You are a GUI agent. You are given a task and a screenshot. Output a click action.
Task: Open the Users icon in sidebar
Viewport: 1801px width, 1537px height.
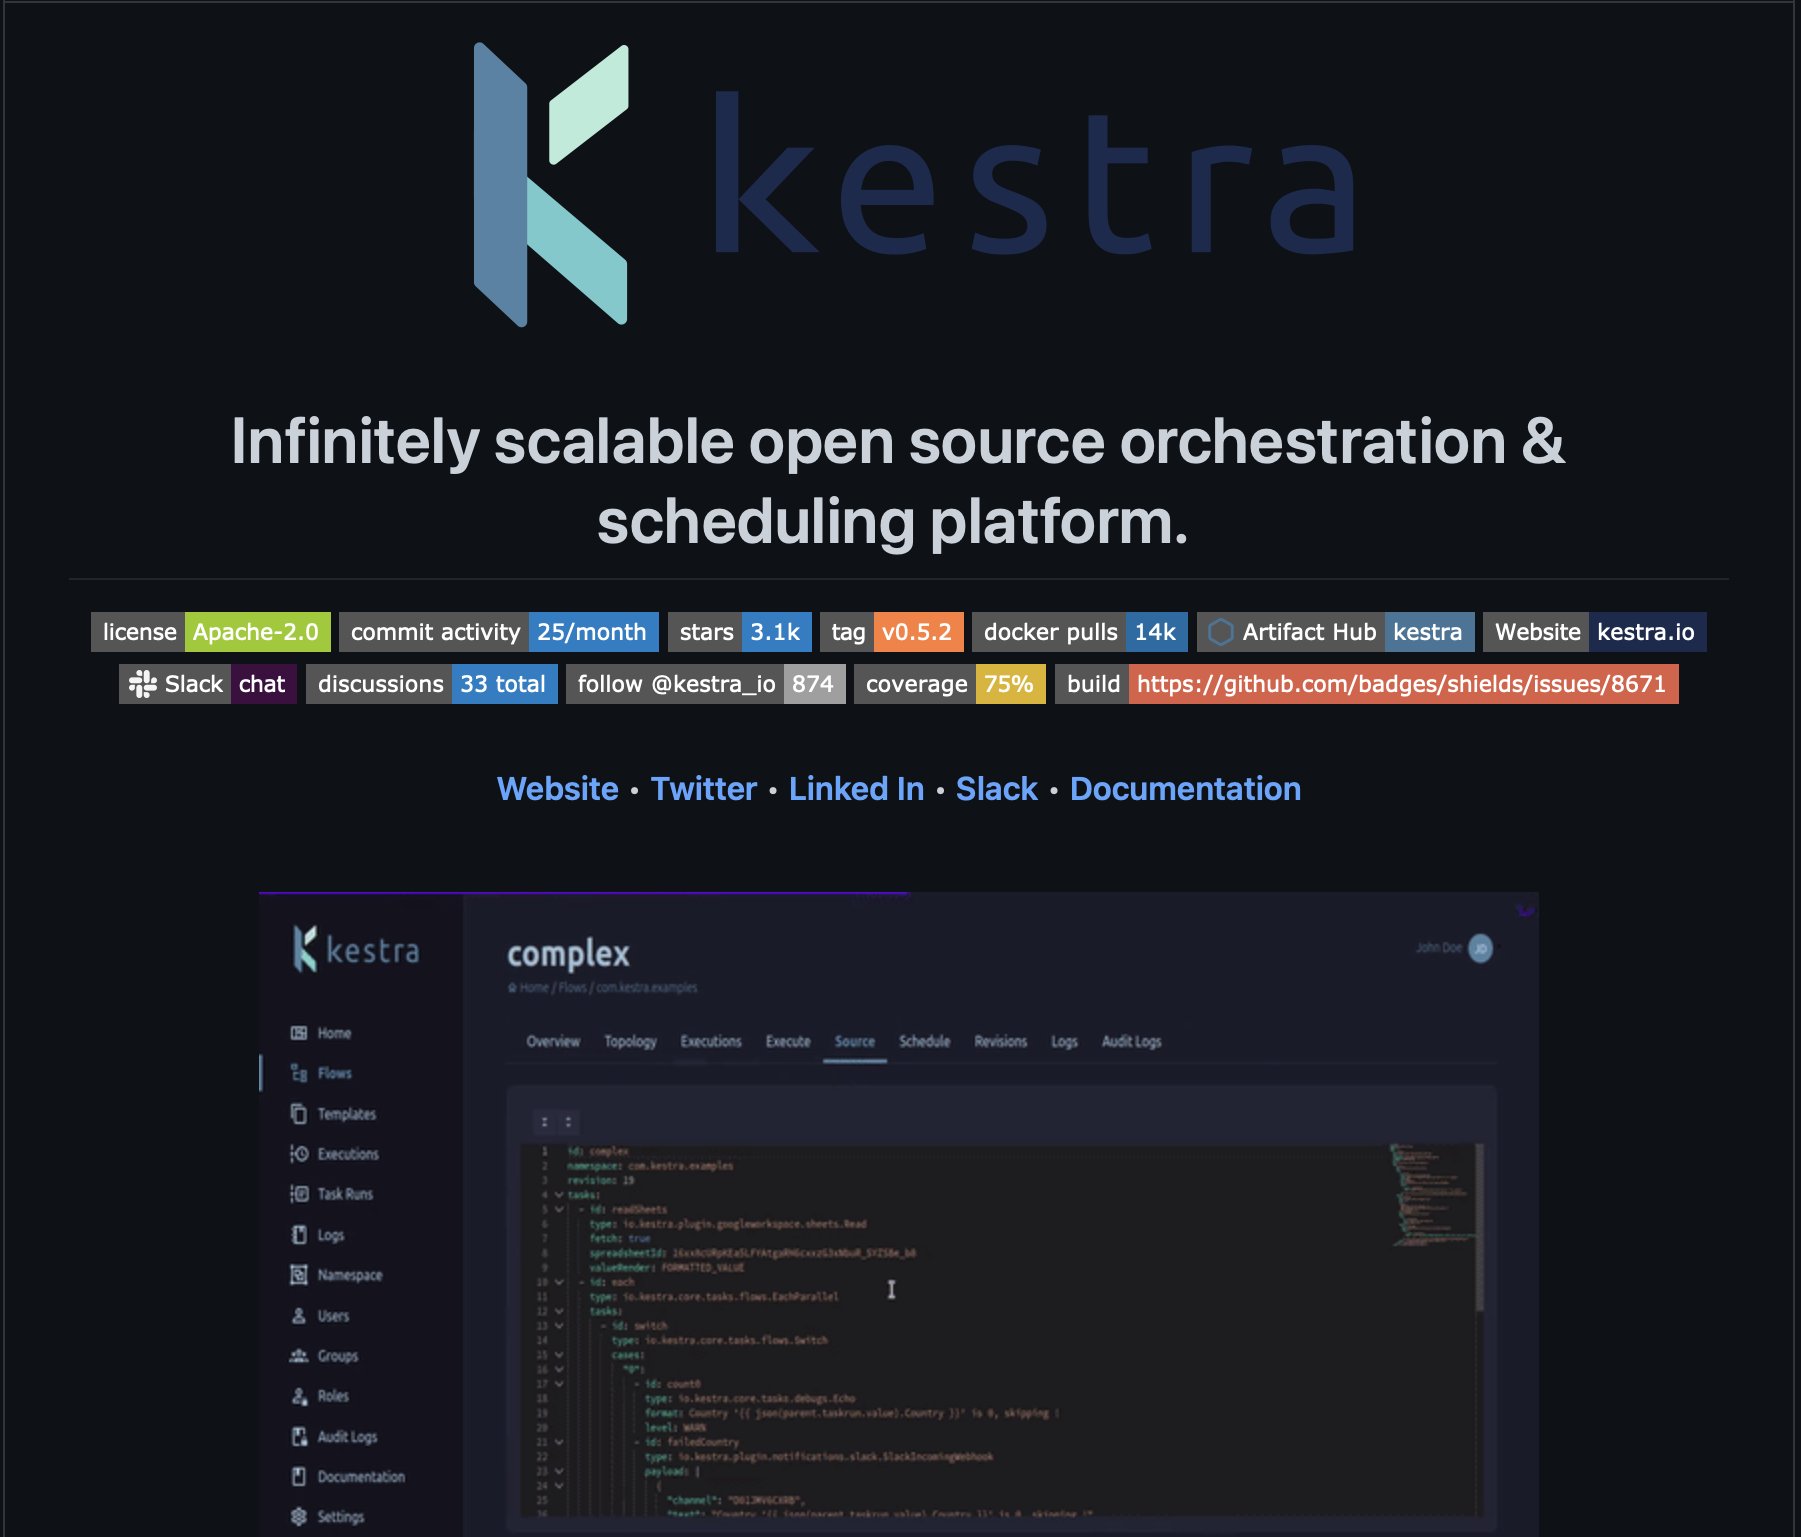click(x=298, y=1315)
